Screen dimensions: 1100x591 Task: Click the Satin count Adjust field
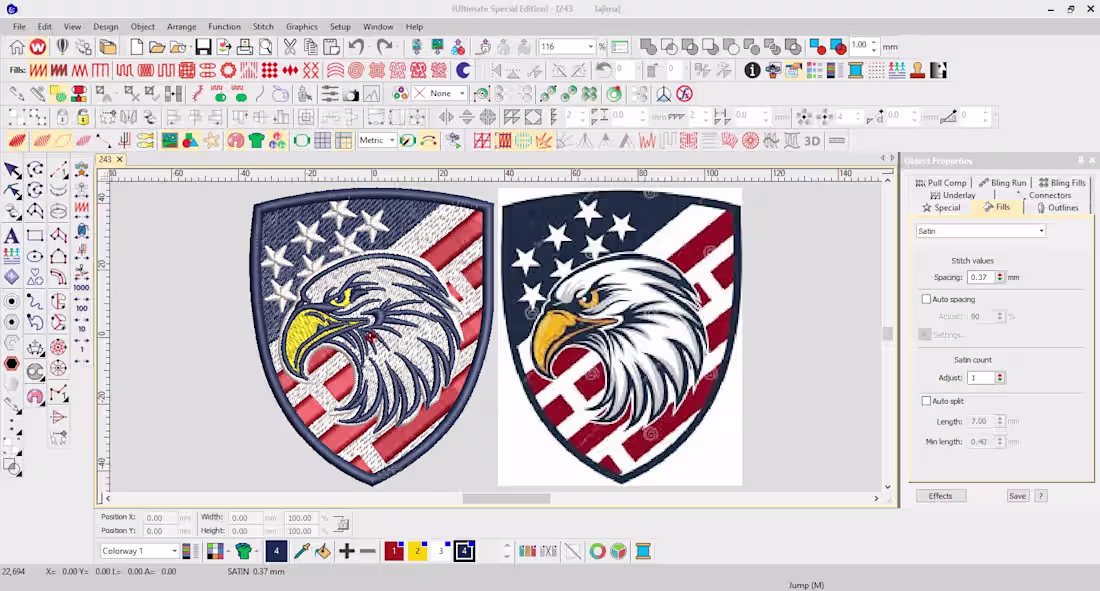coord(981,378)
